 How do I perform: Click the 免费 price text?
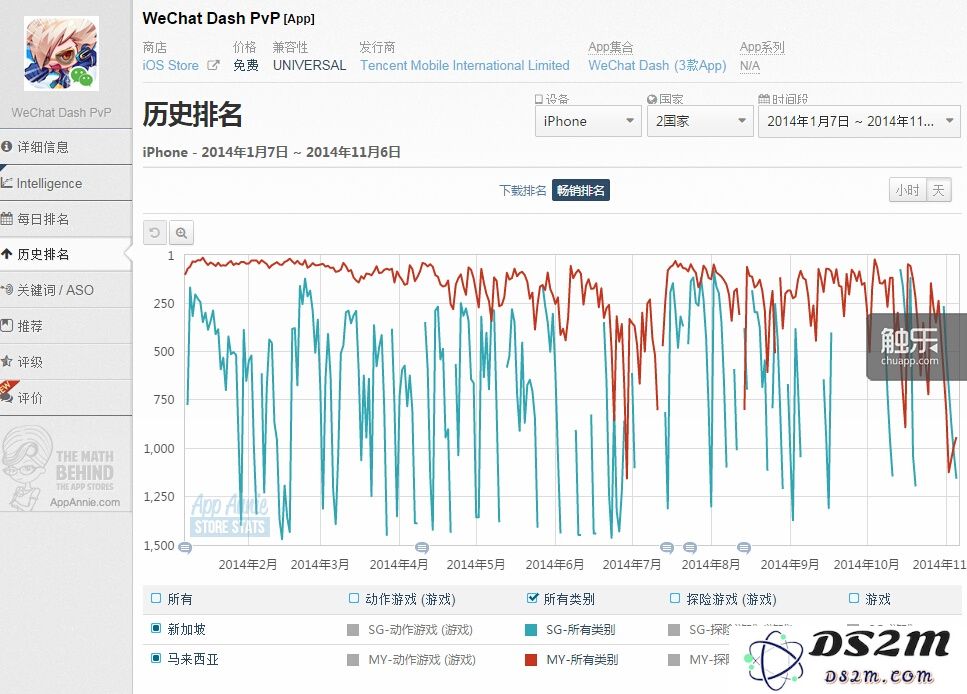click(245, 65)
